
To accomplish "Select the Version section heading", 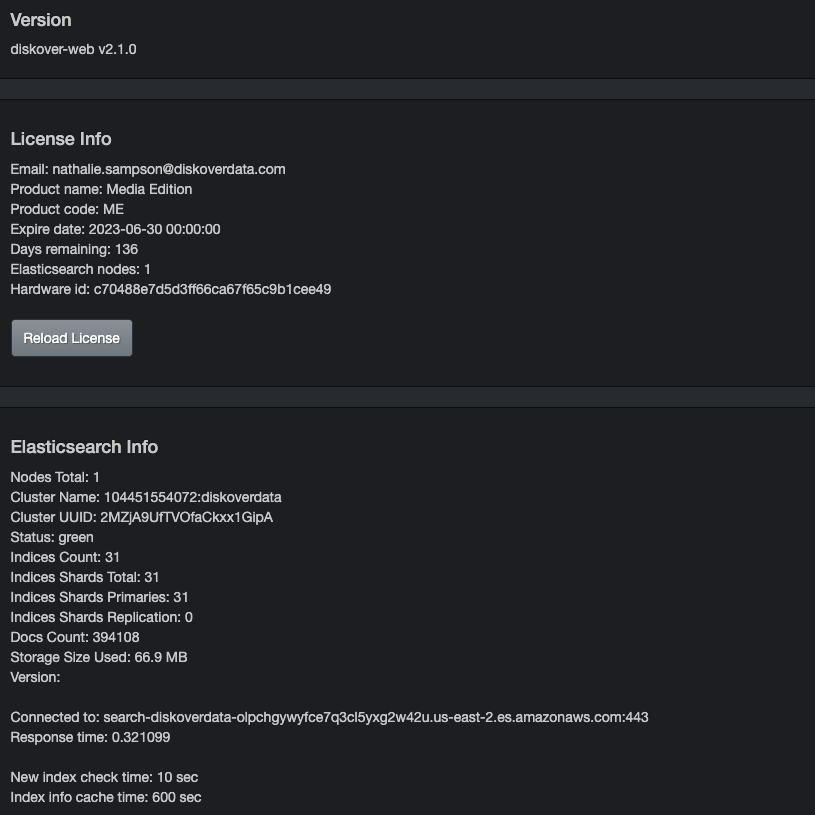I will (41, 20).
